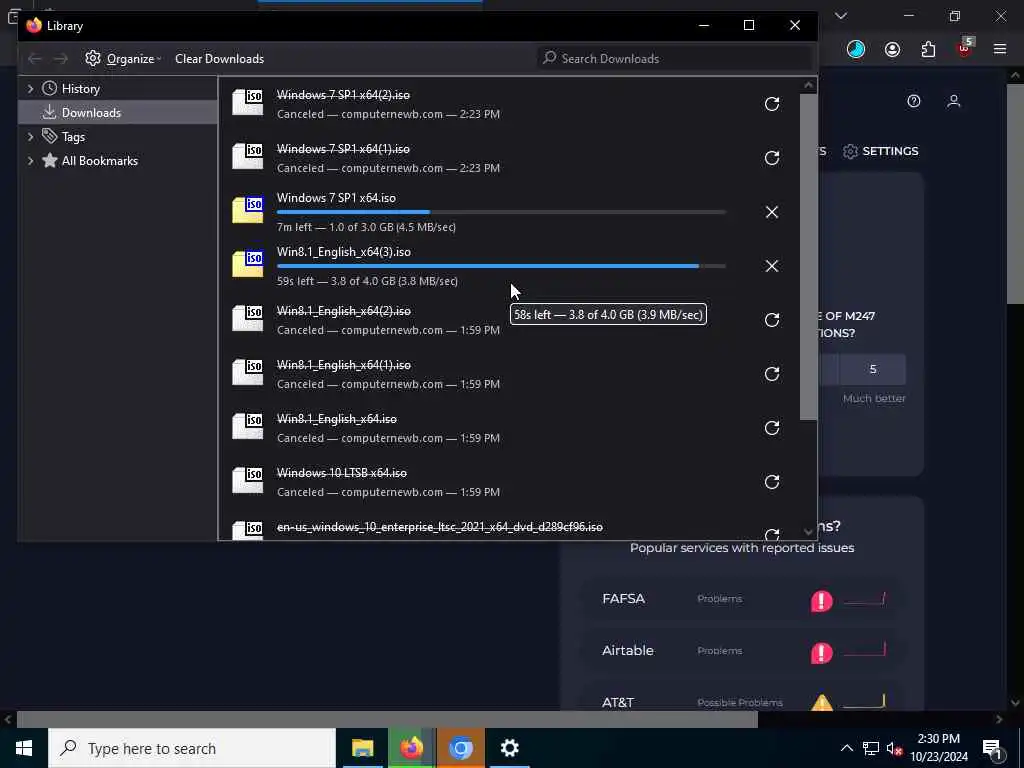Open the notification center icon
This screenshot has width=1024, height=768.
point(992,748)
